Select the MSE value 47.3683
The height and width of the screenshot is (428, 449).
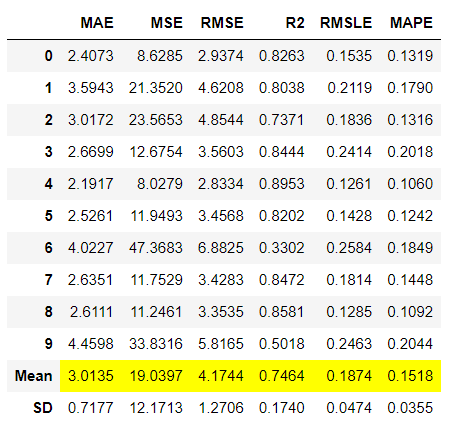[x=156, y=248]
